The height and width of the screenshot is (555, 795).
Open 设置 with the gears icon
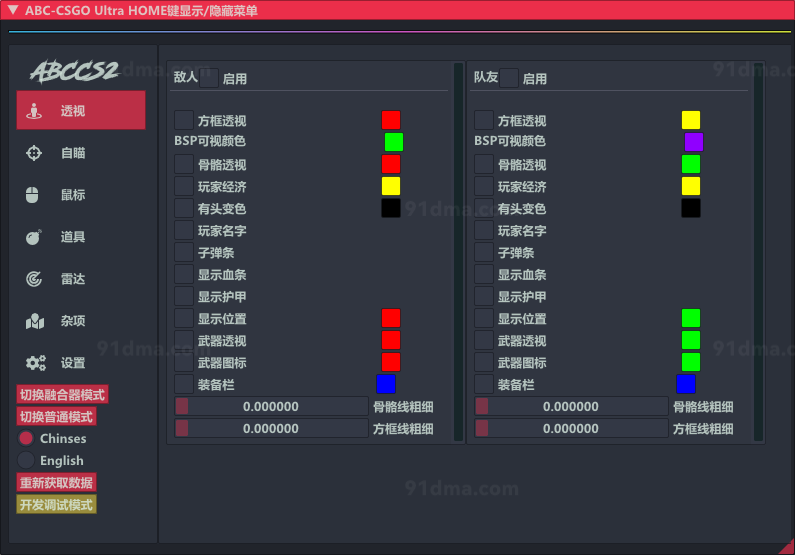[x=36, y=363]
